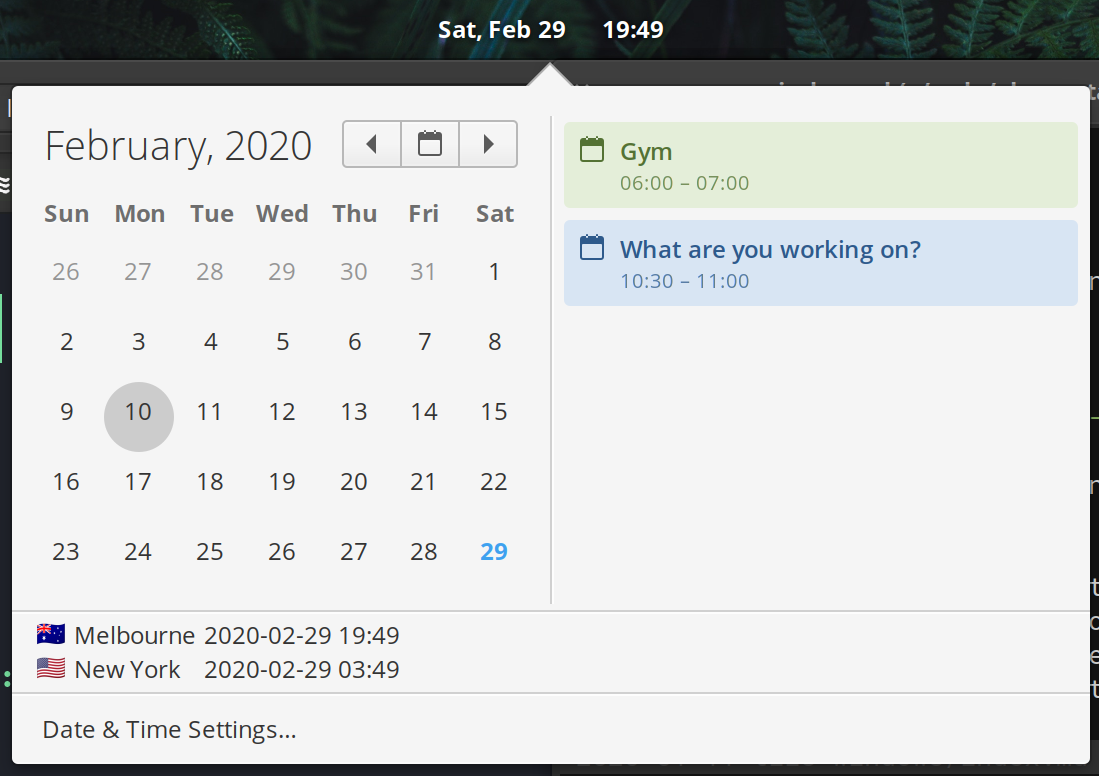Click the green calendar icon beside Gym
This screenshot has height=776, width=1099.
coord(592,149)
